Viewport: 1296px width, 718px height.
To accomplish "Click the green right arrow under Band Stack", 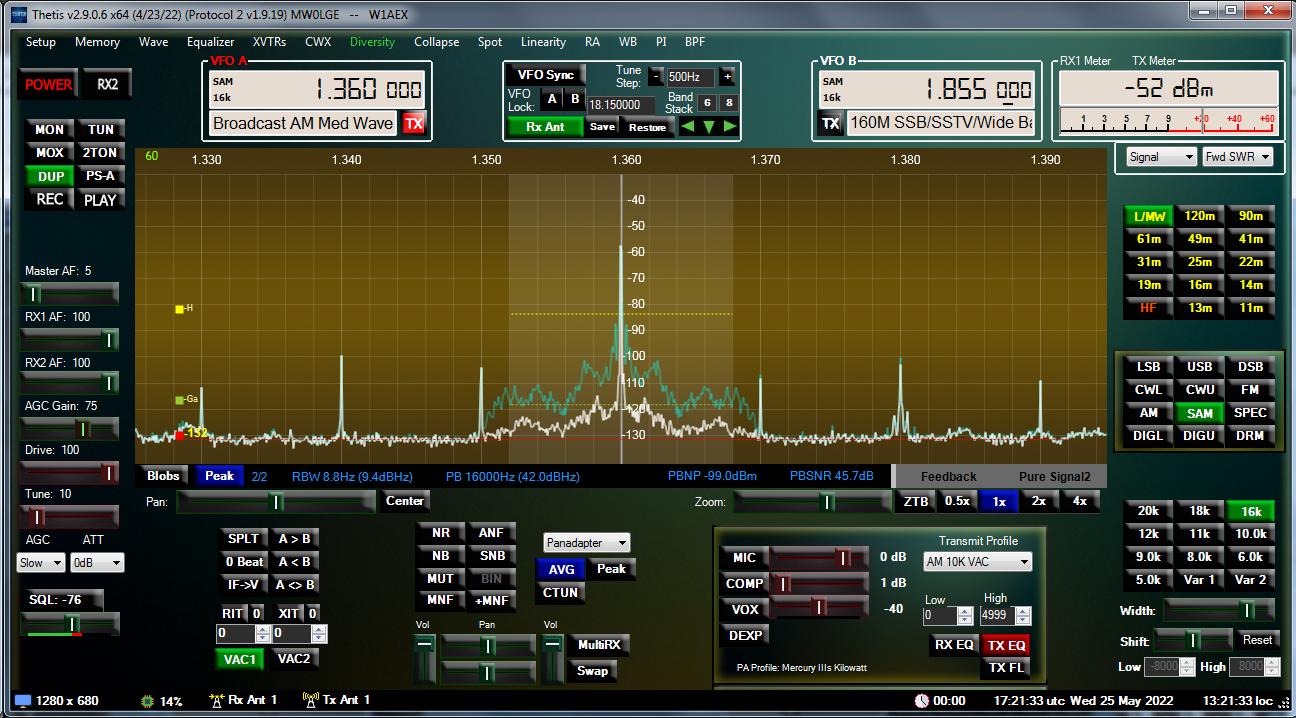I will [x=730, y=127].
